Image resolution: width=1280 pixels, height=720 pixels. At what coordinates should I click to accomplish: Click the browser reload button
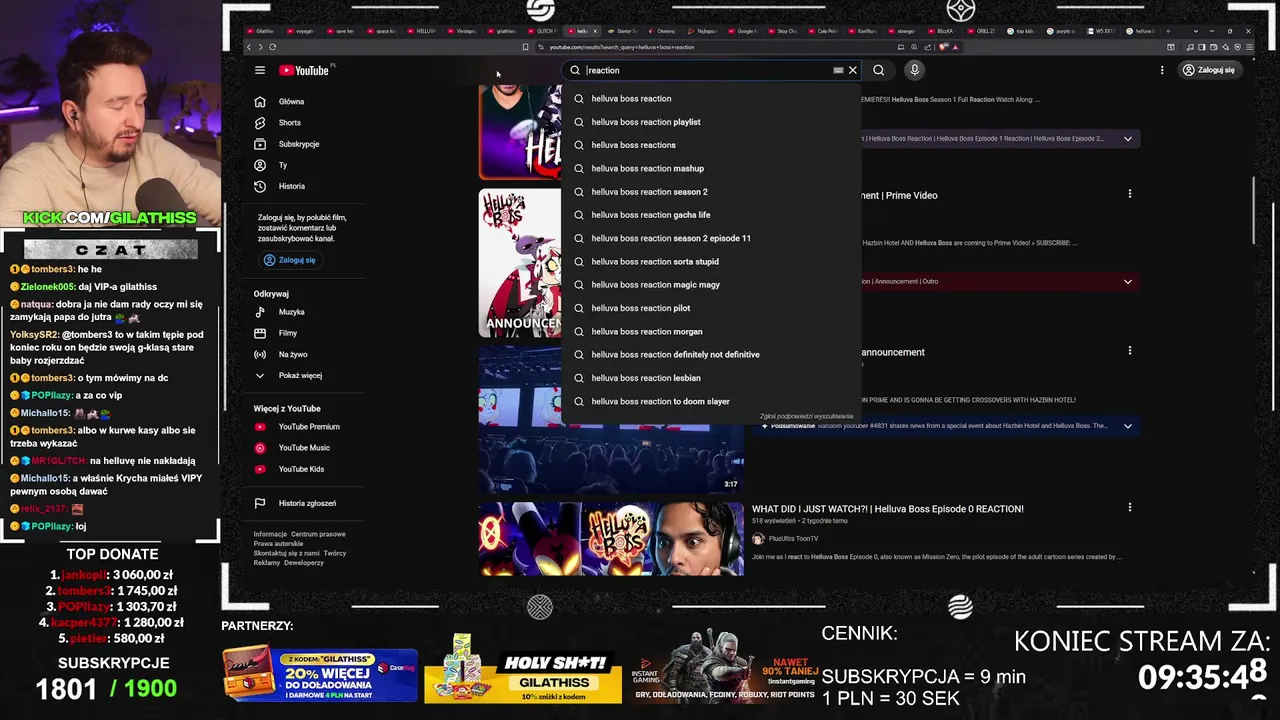point(272,47)
